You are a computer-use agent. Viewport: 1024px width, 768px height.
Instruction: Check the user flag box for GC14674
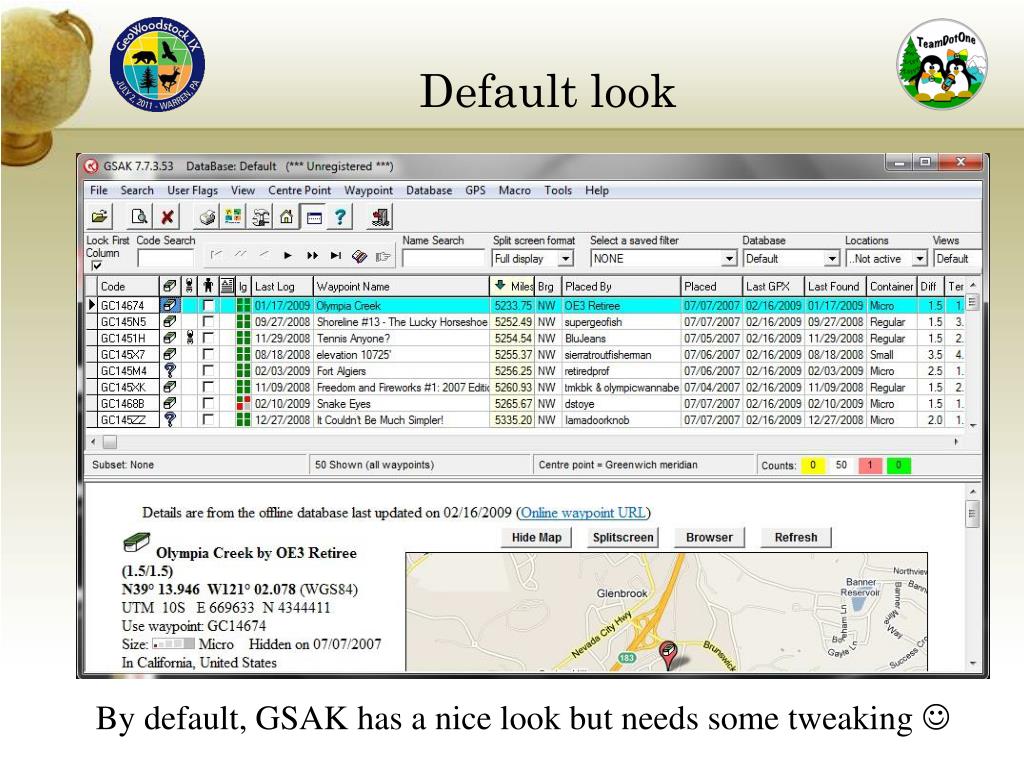208,305
